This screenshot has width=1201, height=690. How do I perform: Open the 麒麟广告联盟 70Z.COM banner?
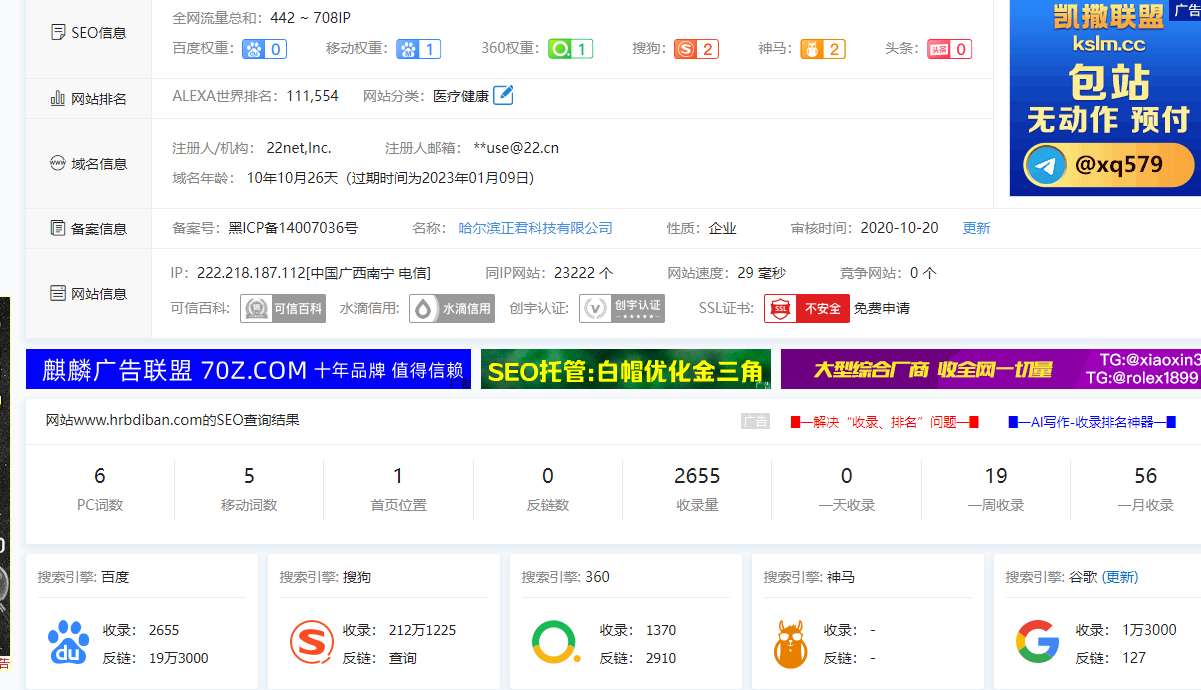click(248, 369)
